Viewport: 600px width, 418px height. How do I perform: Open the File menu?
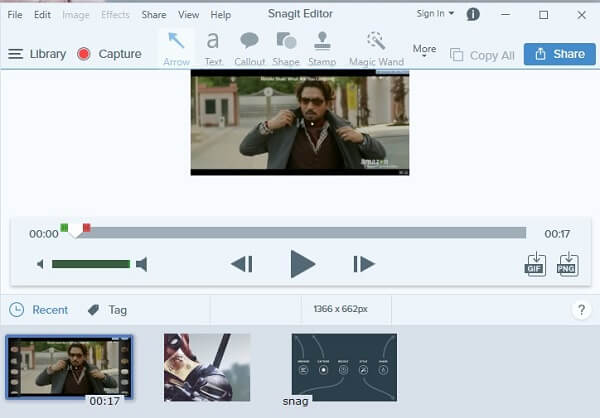[15, 15]
